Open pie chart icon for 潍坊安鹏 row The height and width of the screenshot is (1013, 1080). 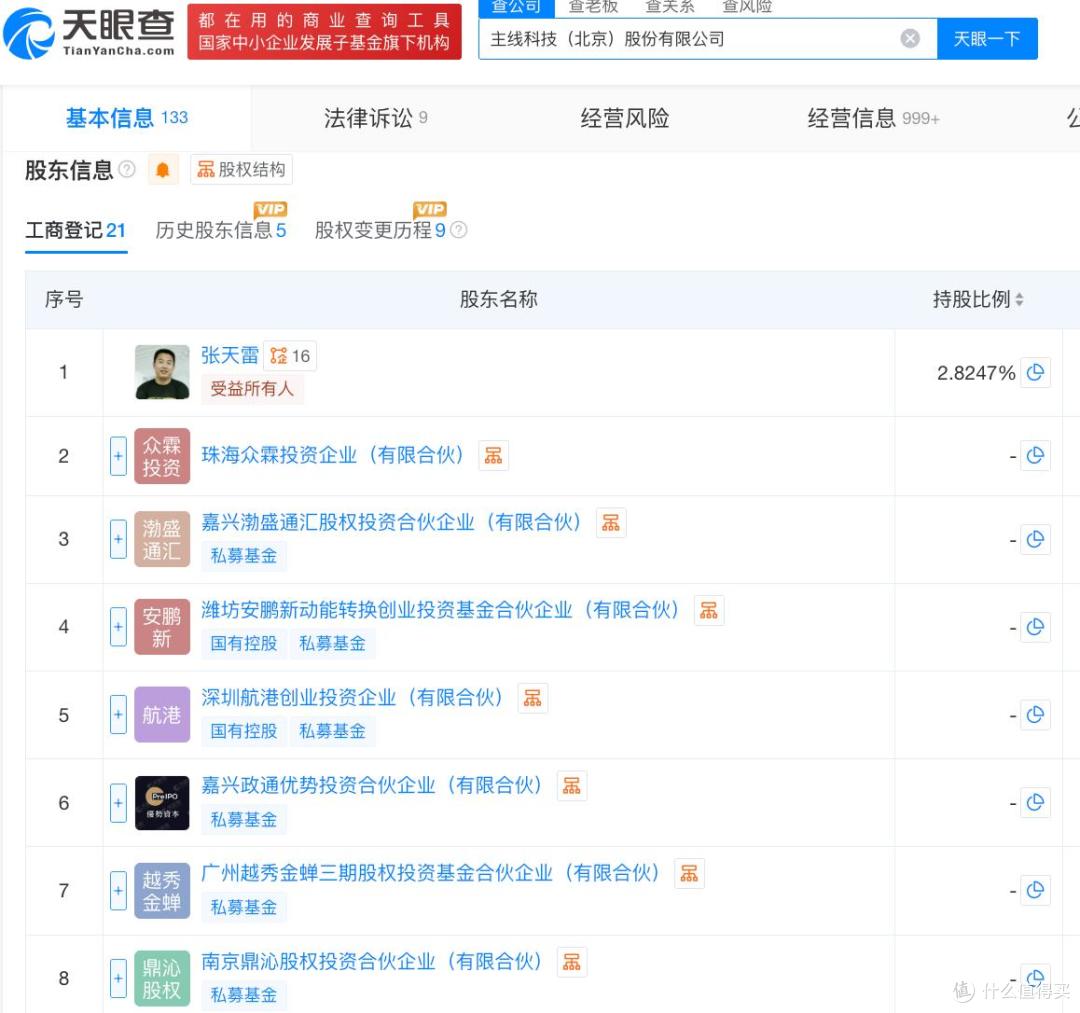point(1035,627)
